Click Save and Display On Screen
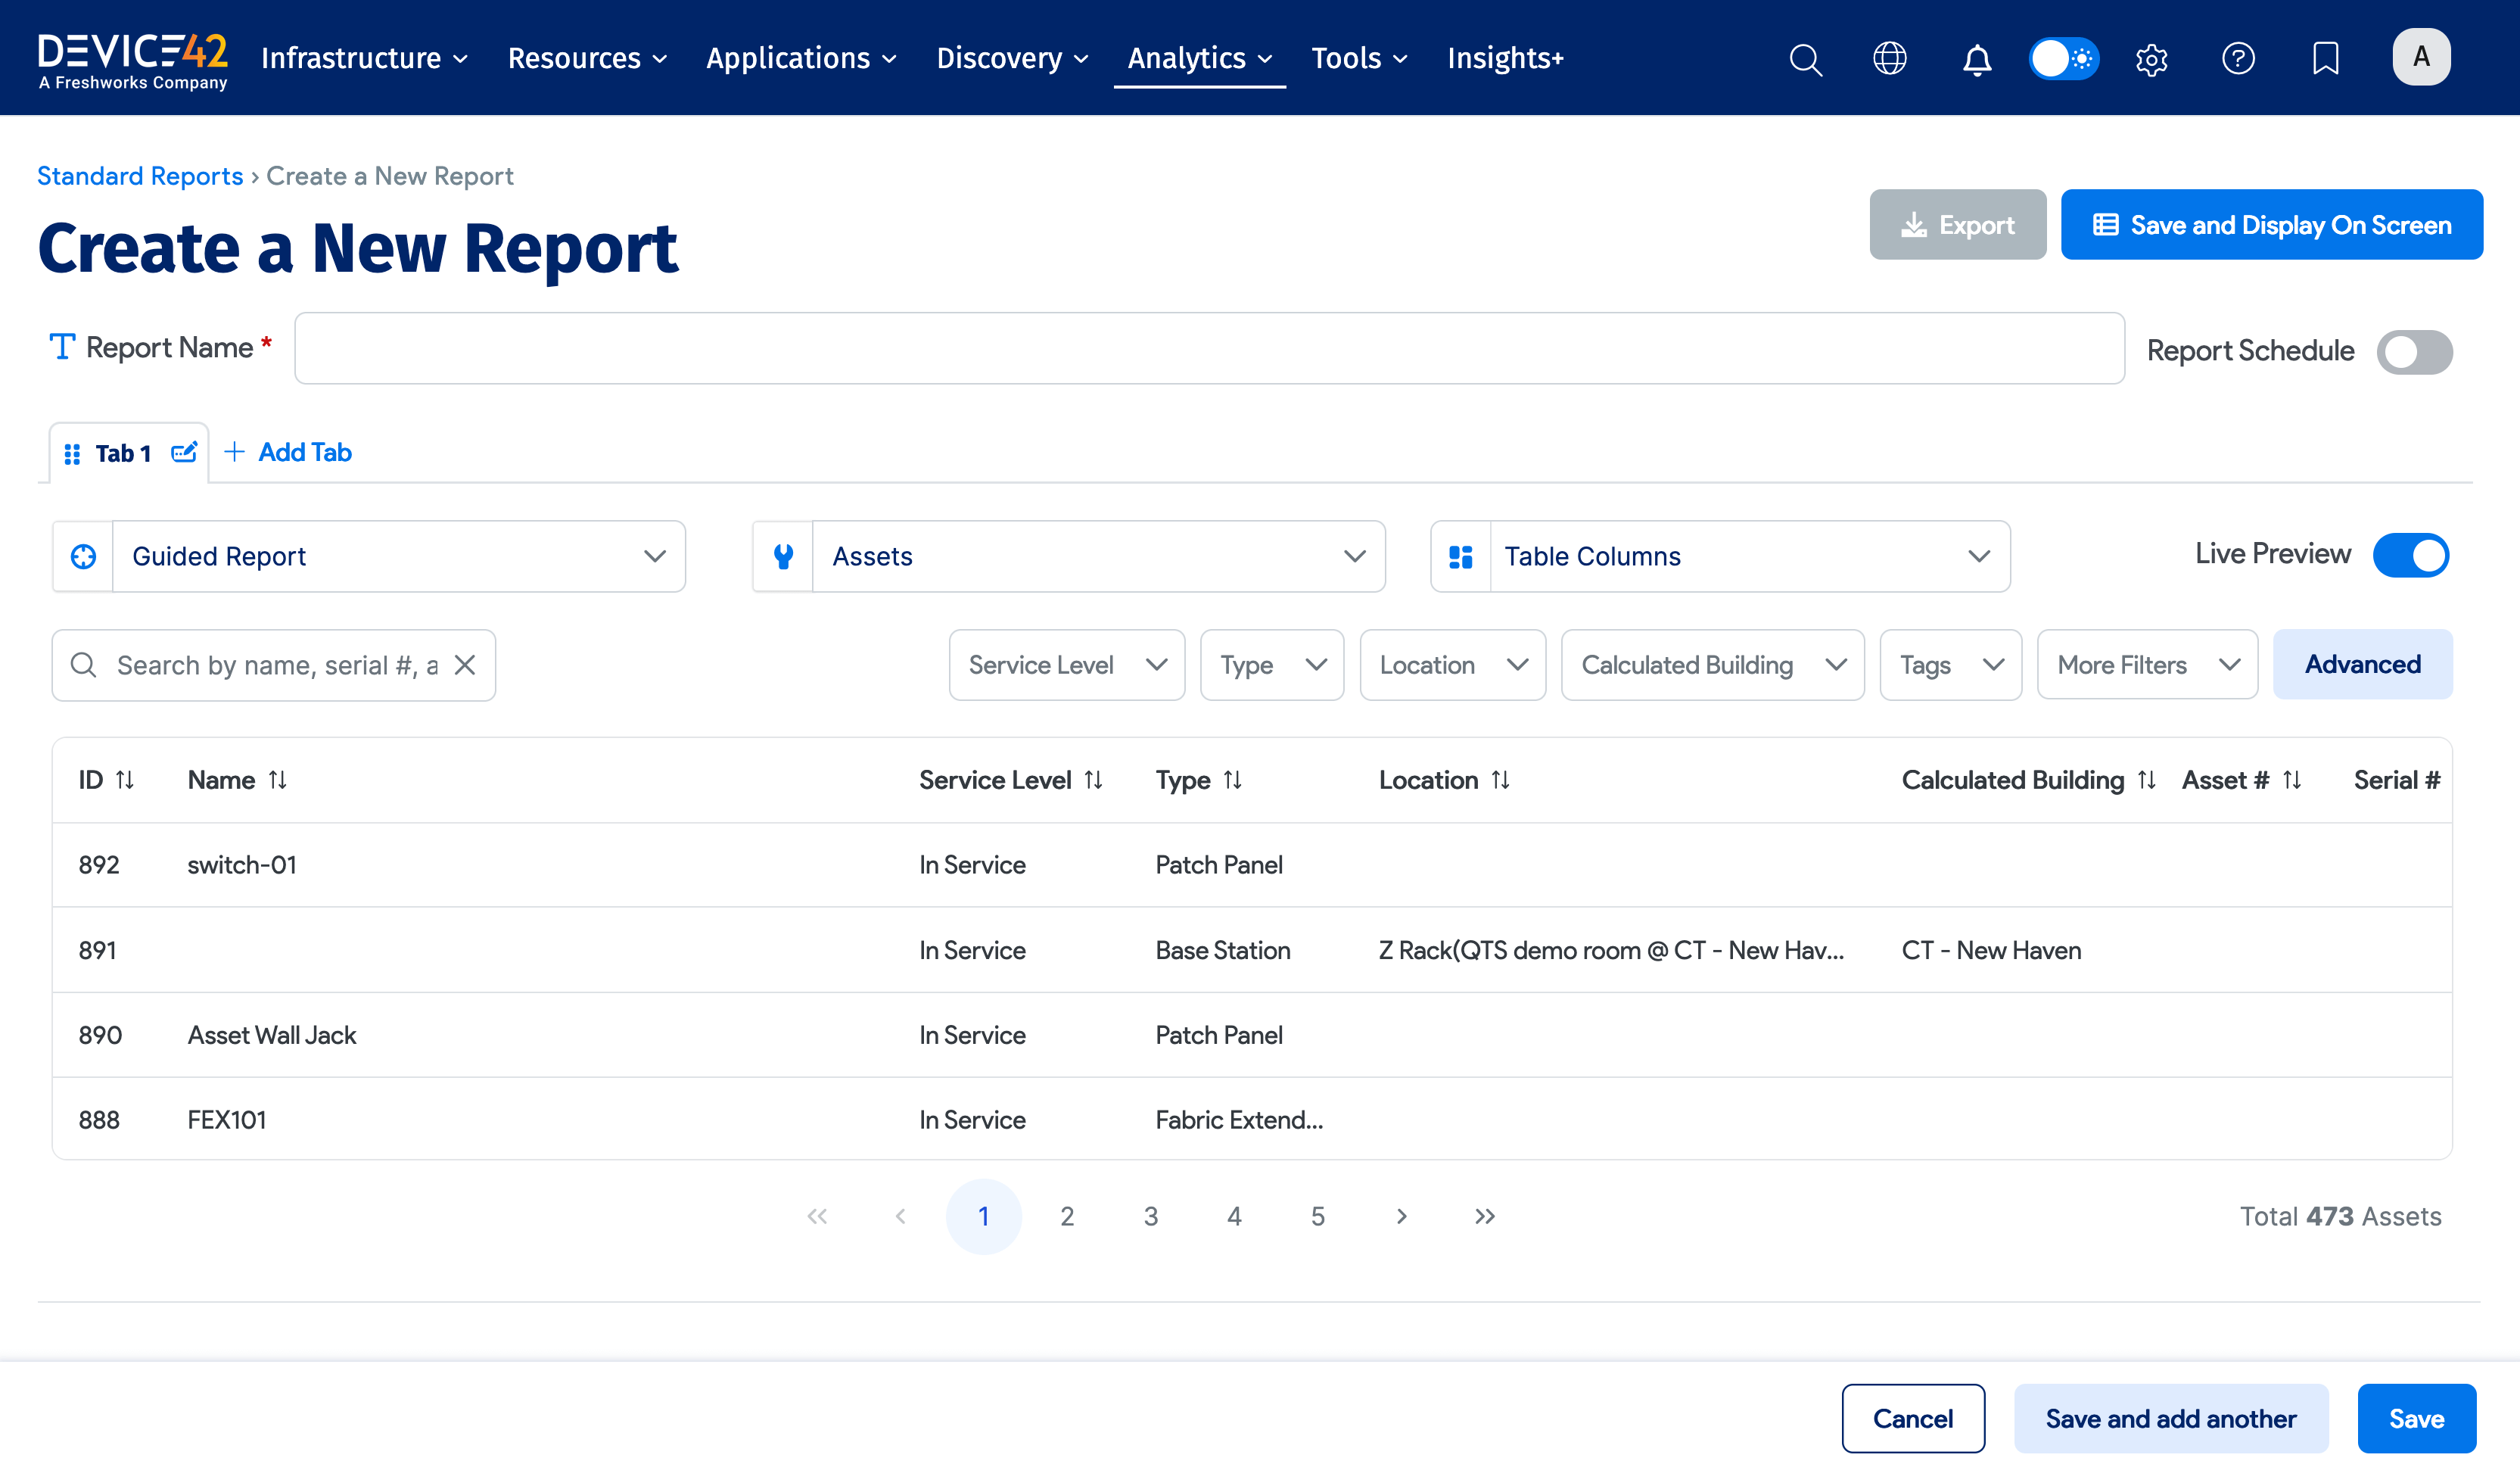2520x1464 pixels. click(2271, 224)
